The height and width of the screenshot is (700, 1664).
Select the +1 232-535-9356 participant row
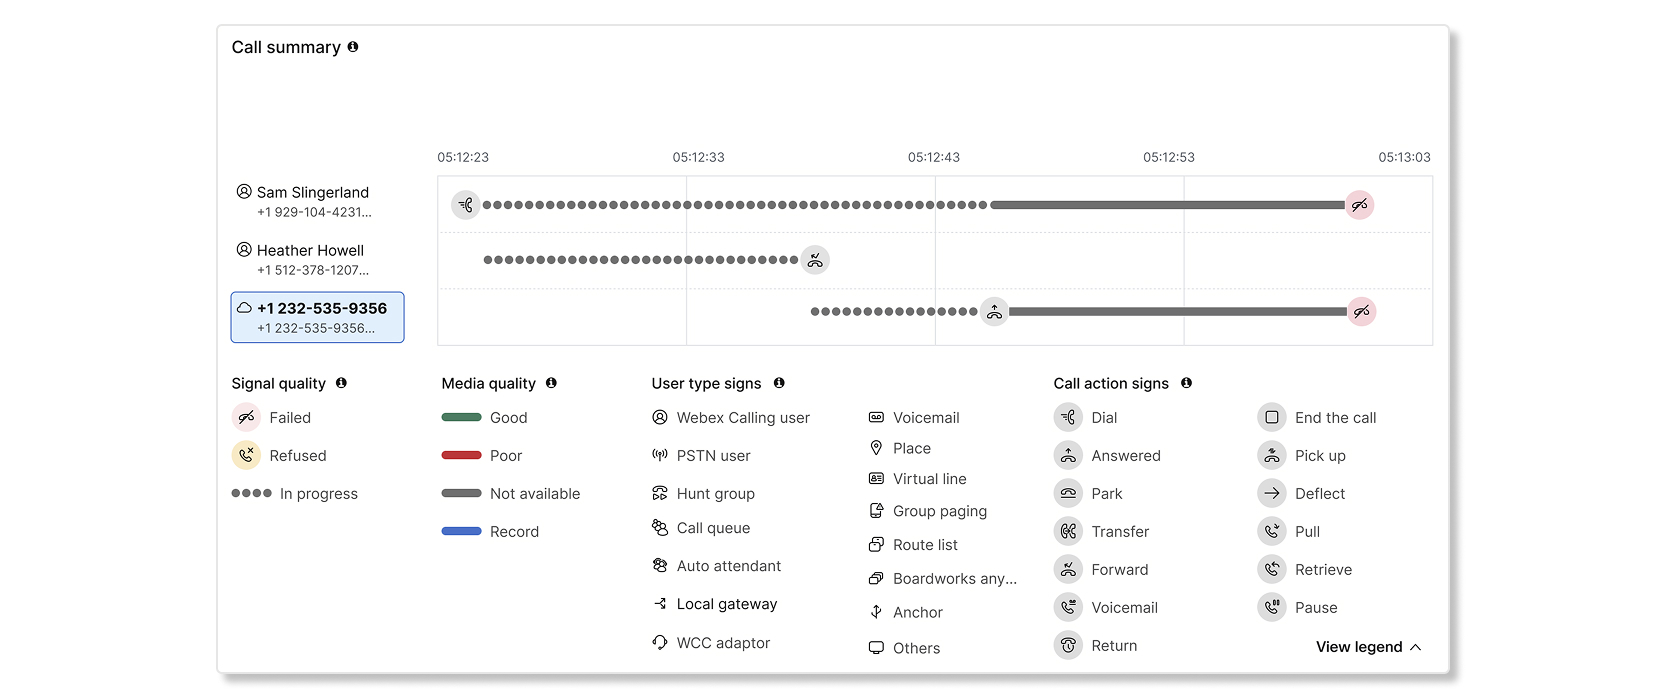pyautogui.click(x=318, y=317)
